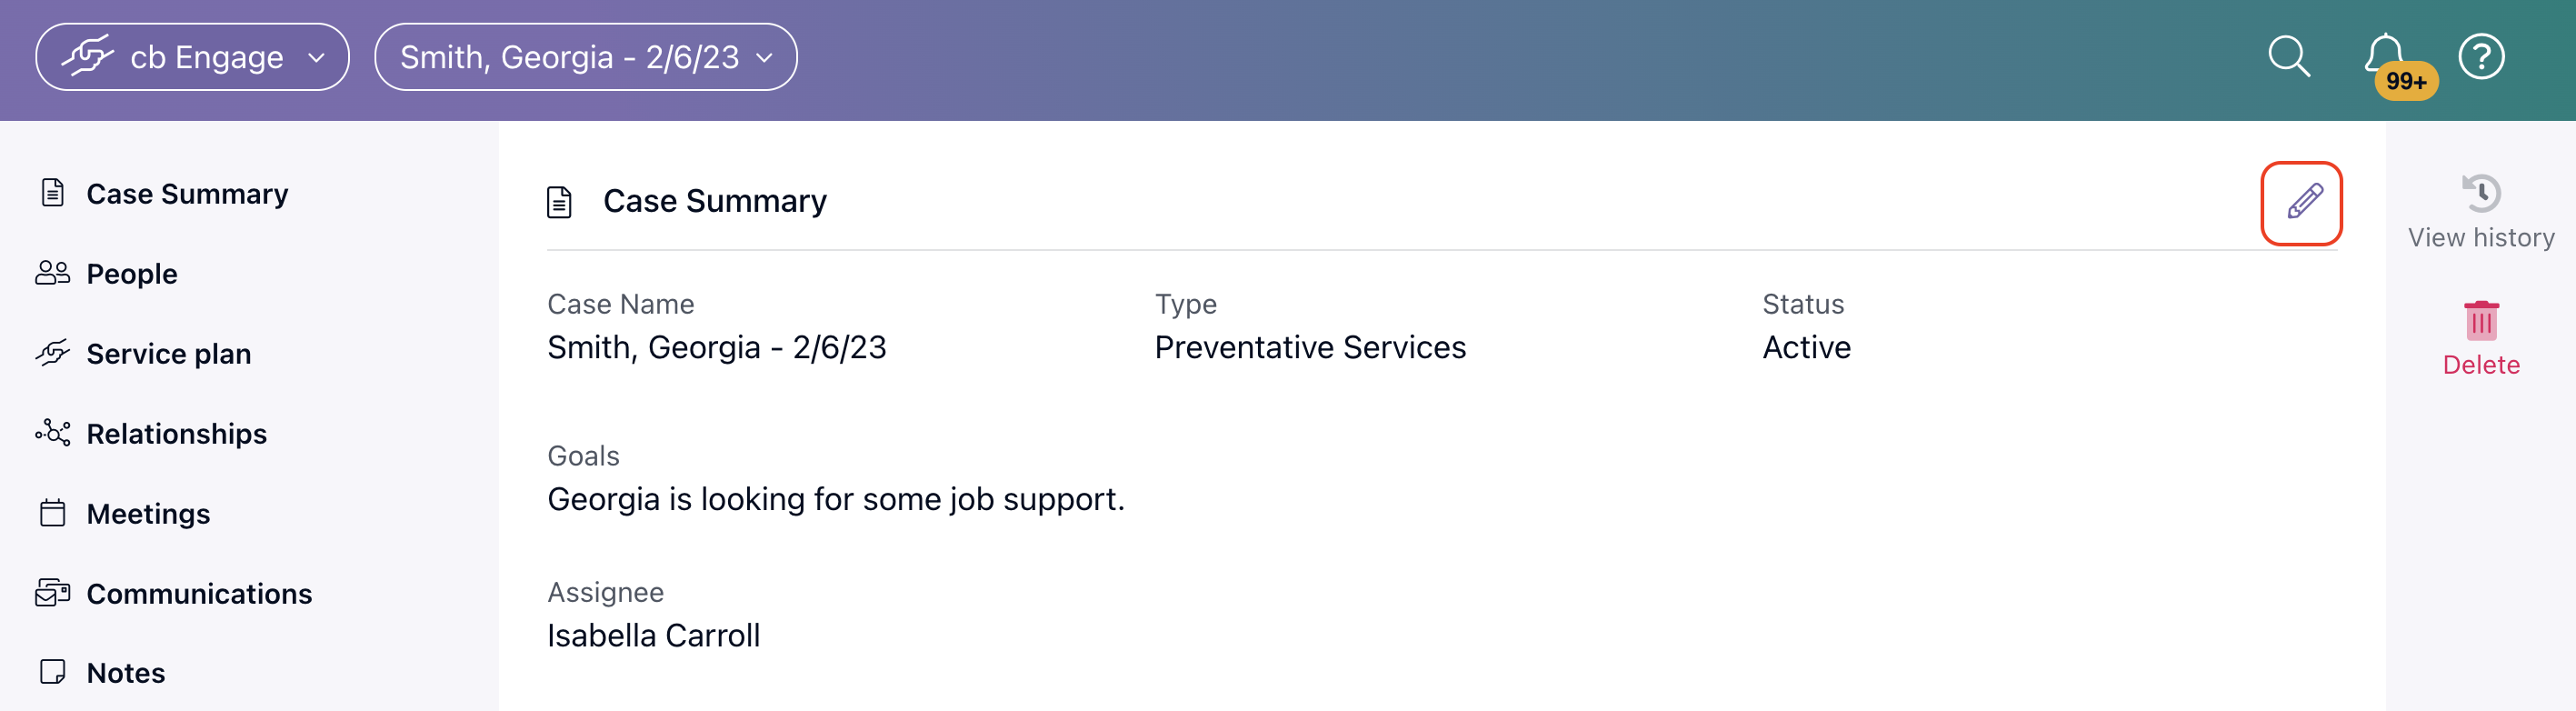Click the Notes icon in sidebar
The height and width of the screenshot is (711, 2576).
pos(53,672)
